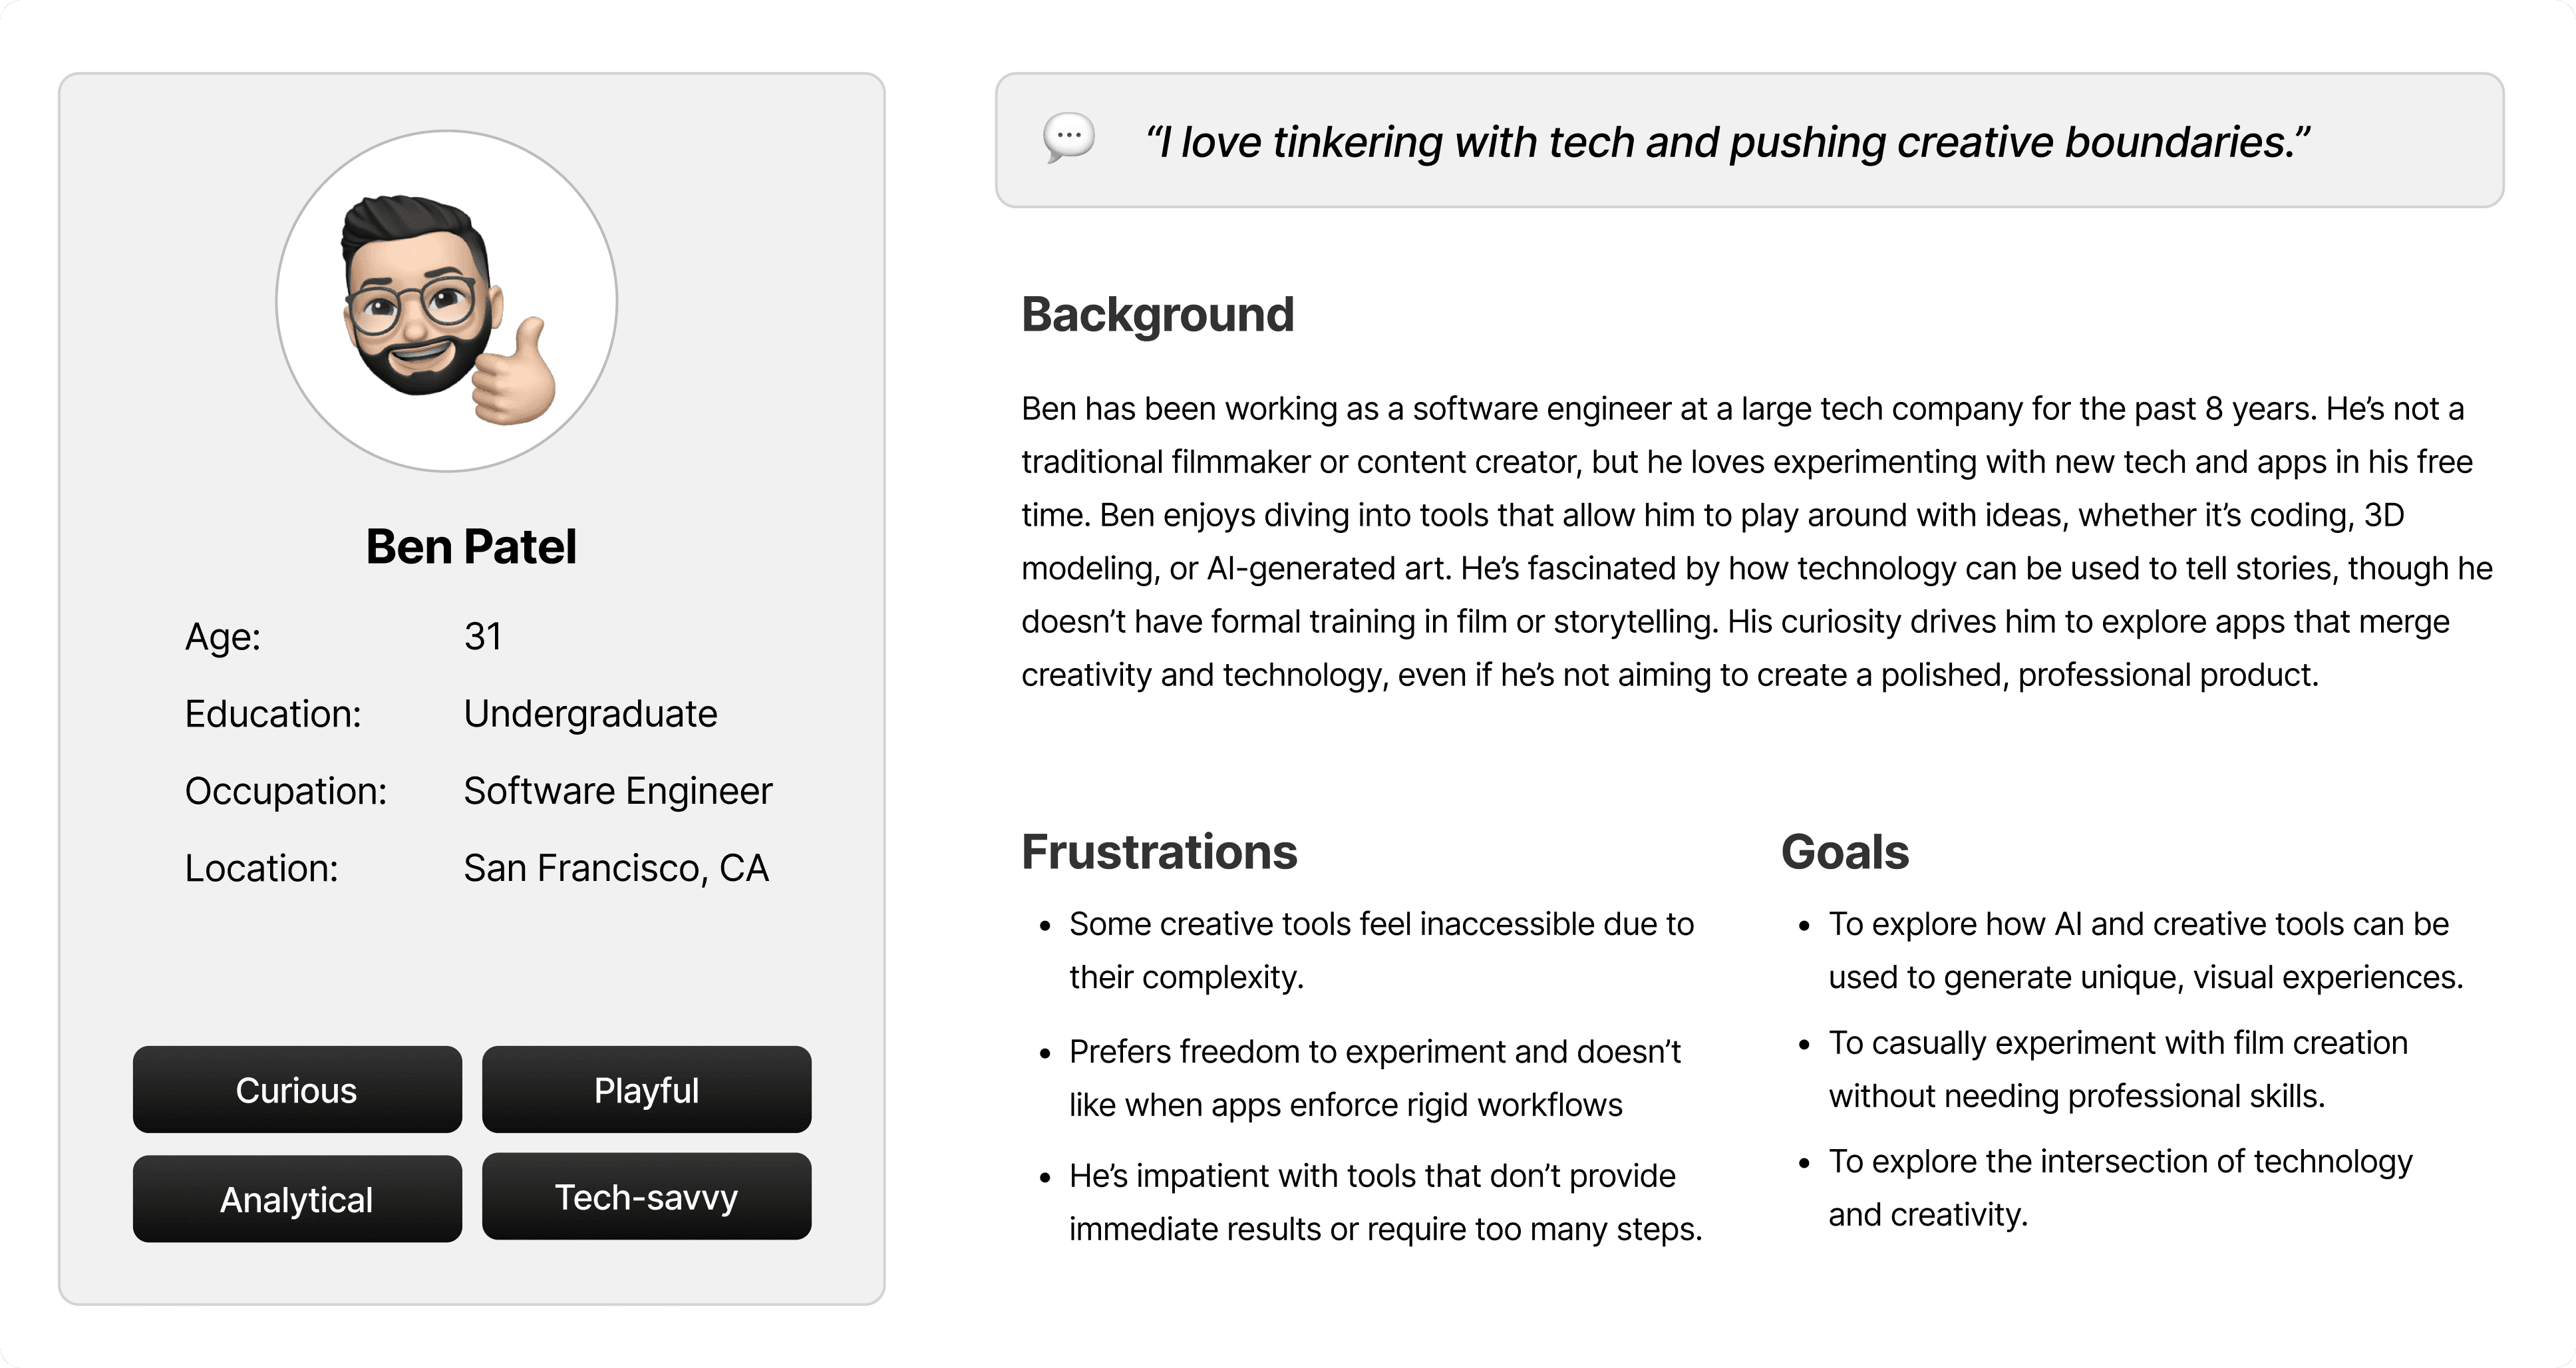Select the Playful trait tag

tap(646, 1090)
